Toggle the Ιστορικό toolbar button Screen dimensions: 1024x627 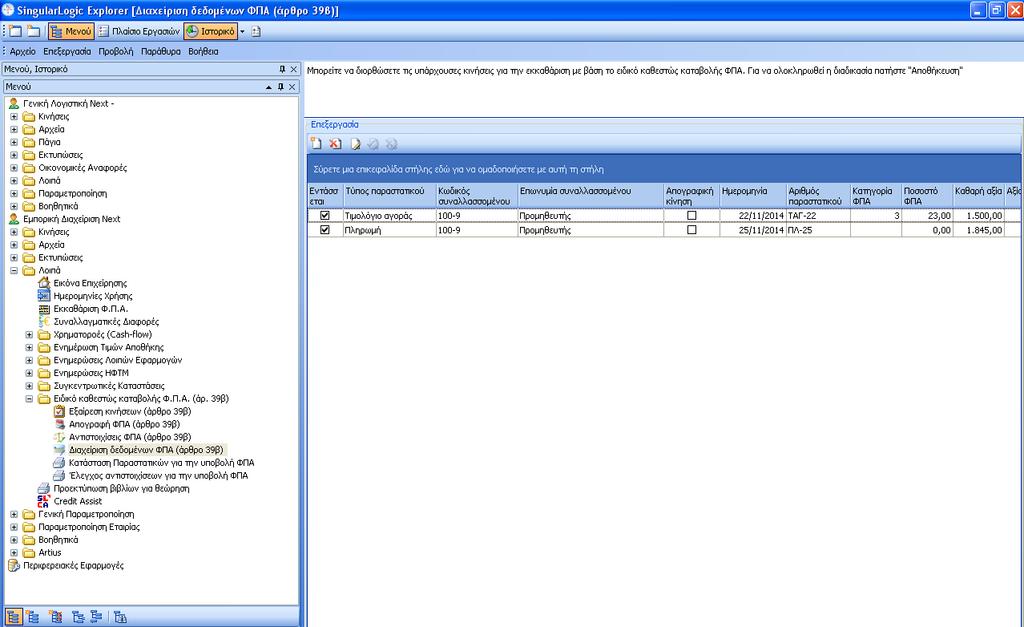coord(210,31)
